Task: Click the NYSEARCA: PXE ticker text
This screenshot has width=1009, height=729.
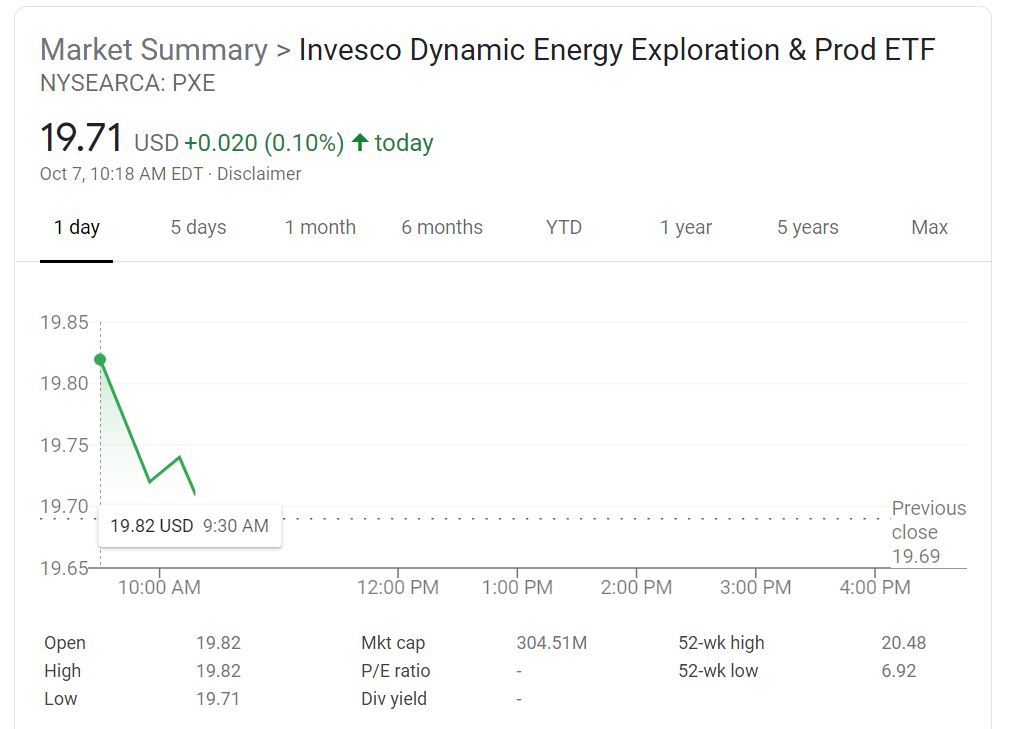Action: coord(127,84)
